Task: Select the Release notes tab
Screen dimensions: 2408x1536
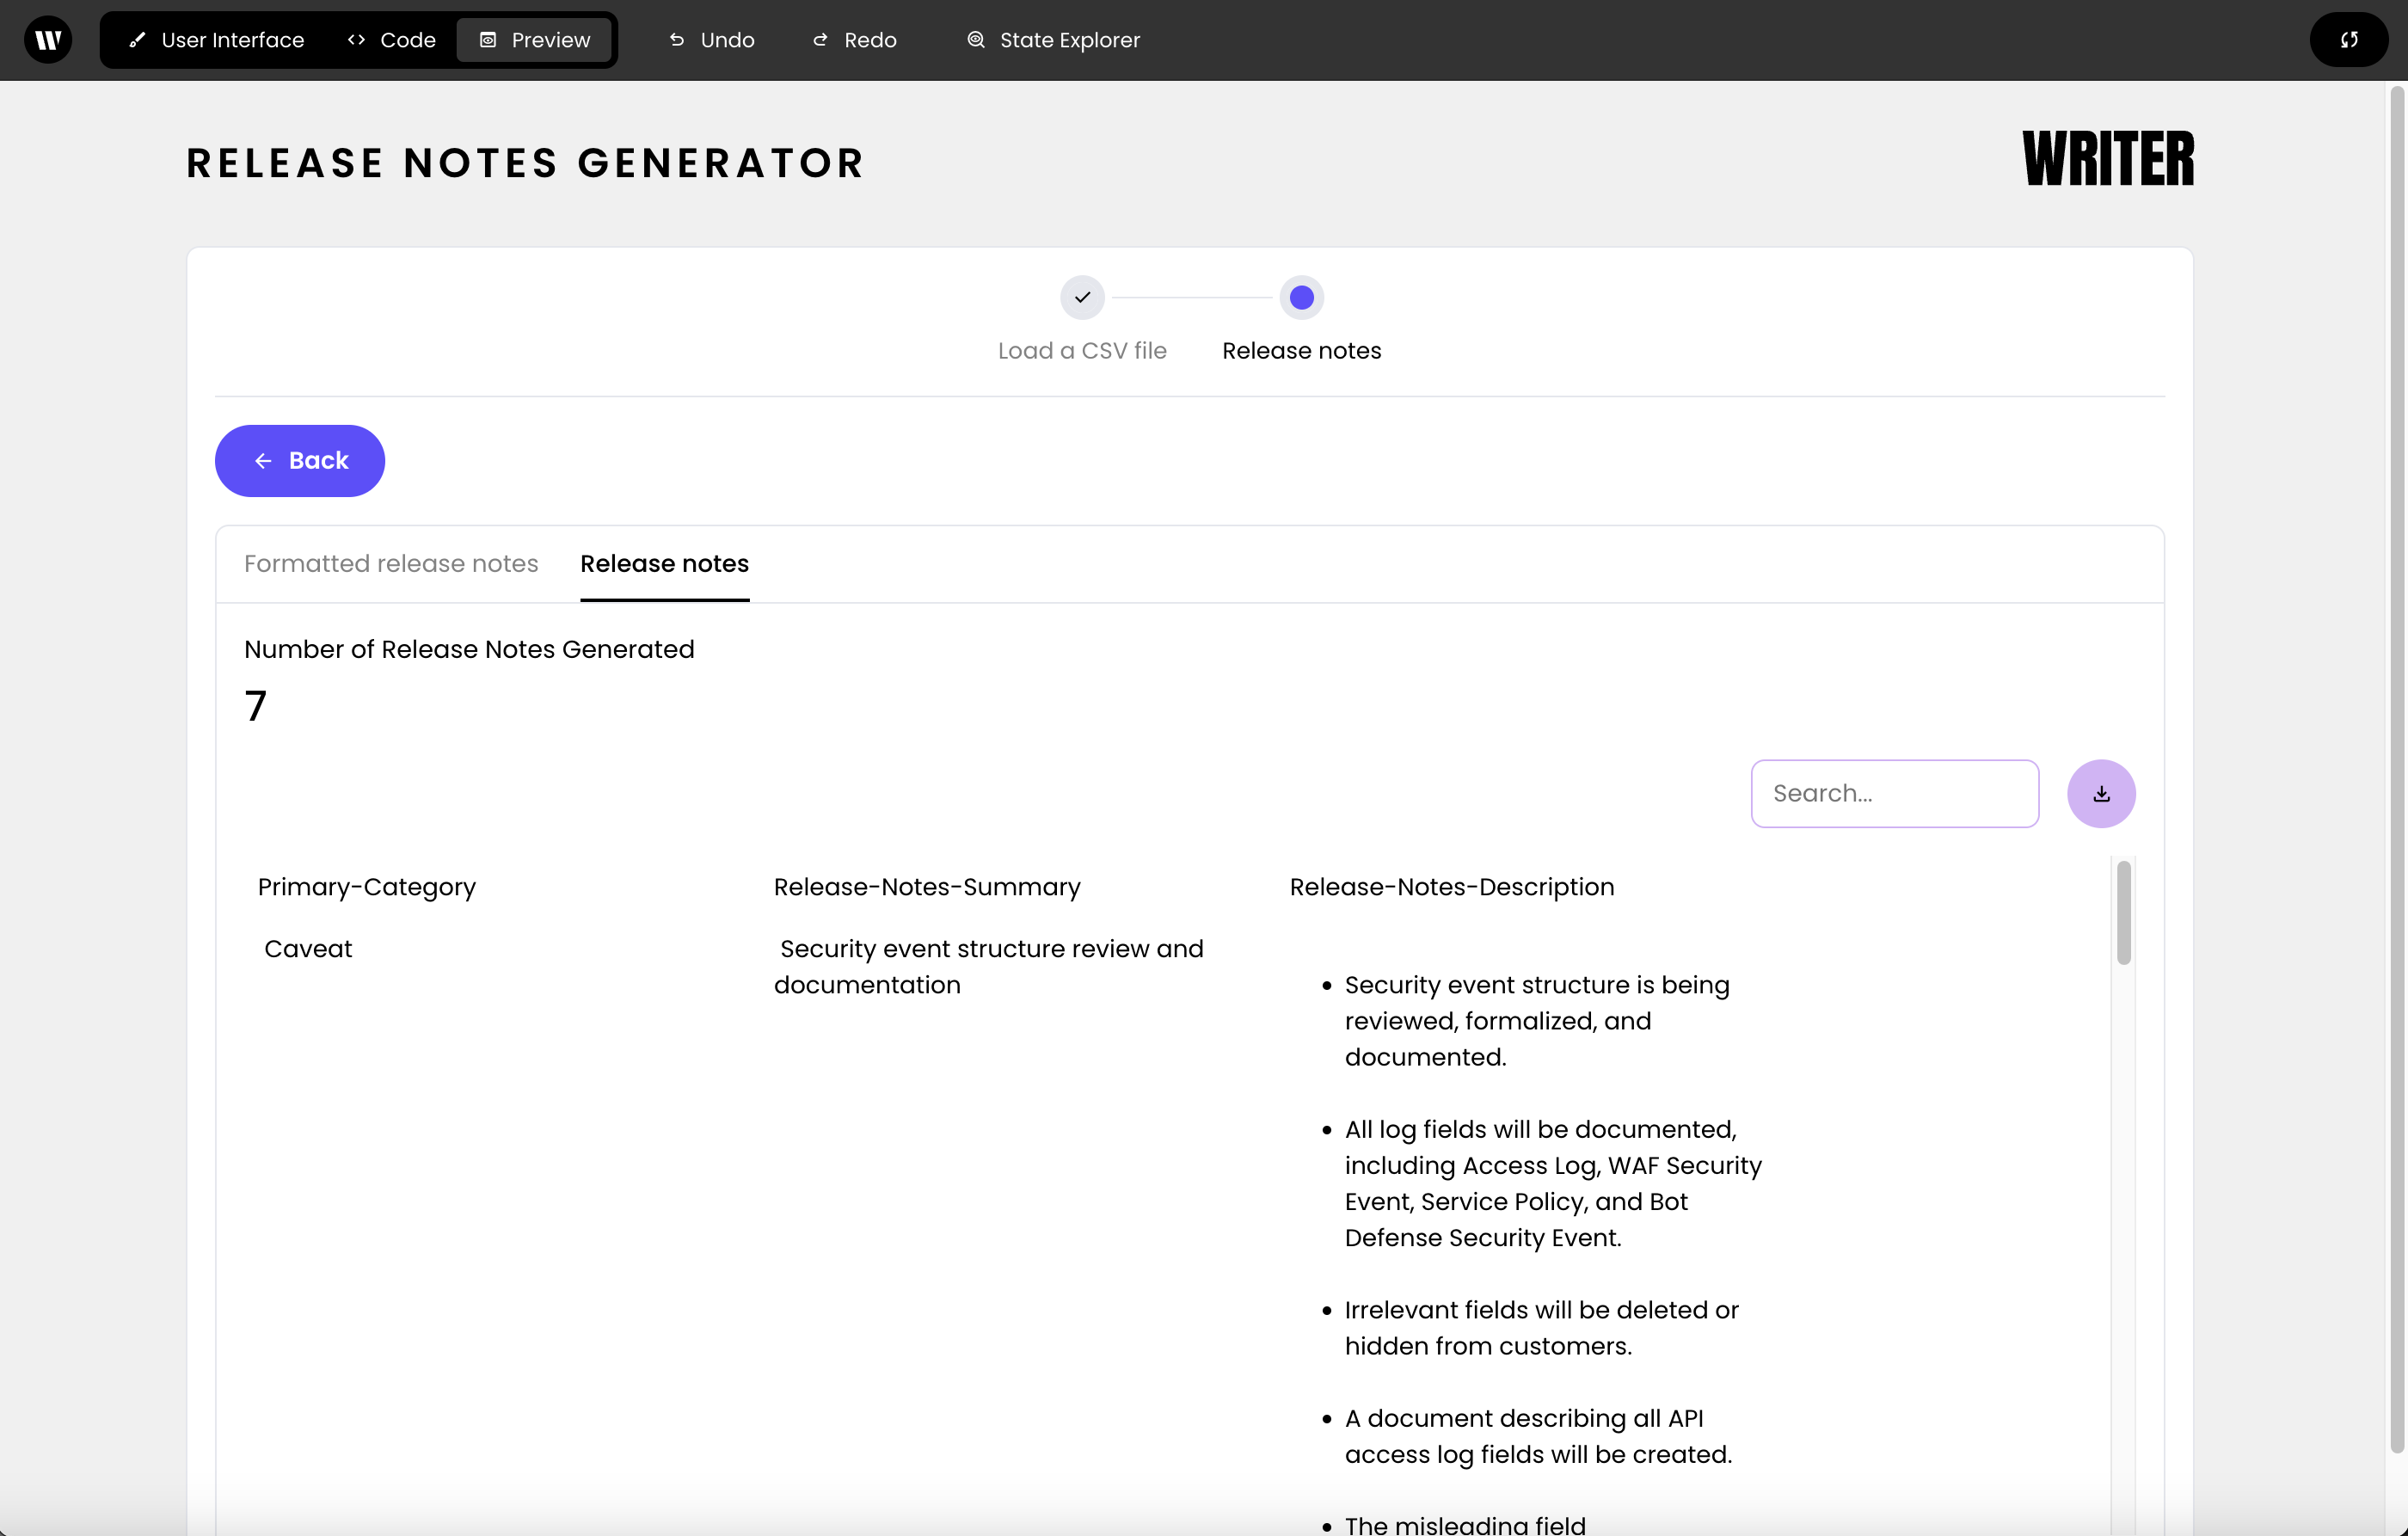Action: [x=664, y=563]
